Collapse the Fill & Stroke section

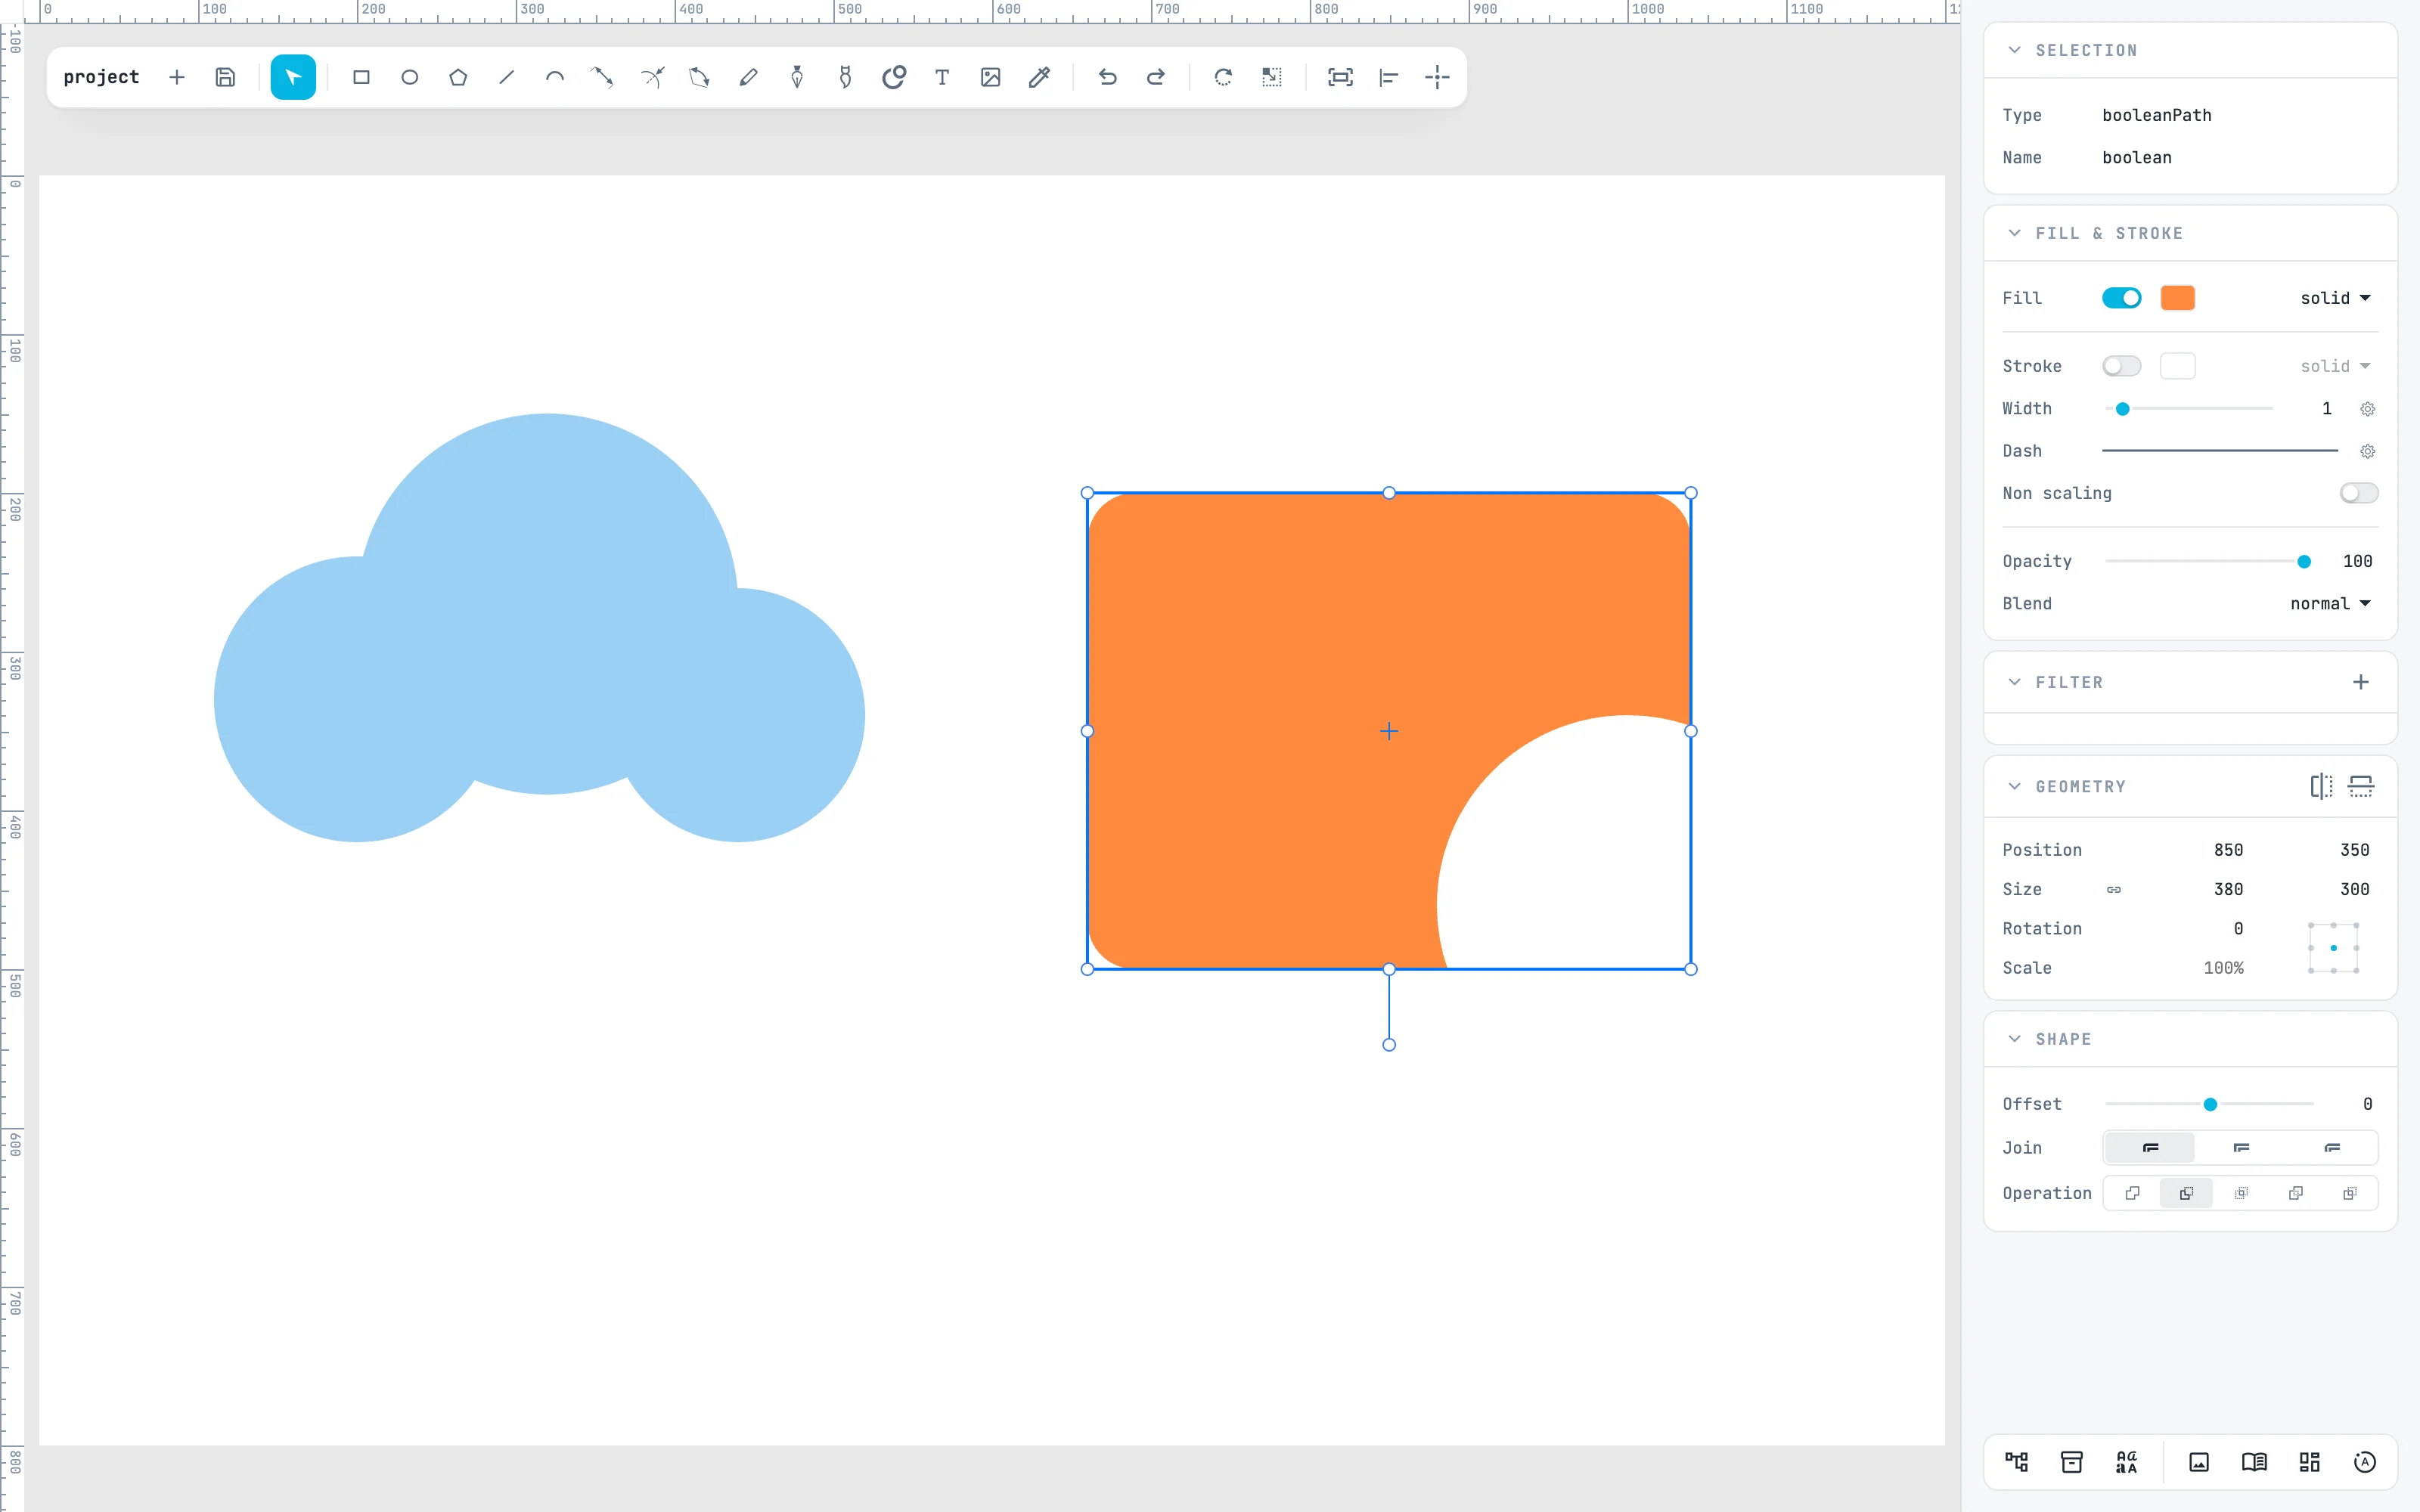tap(2015, 233)
